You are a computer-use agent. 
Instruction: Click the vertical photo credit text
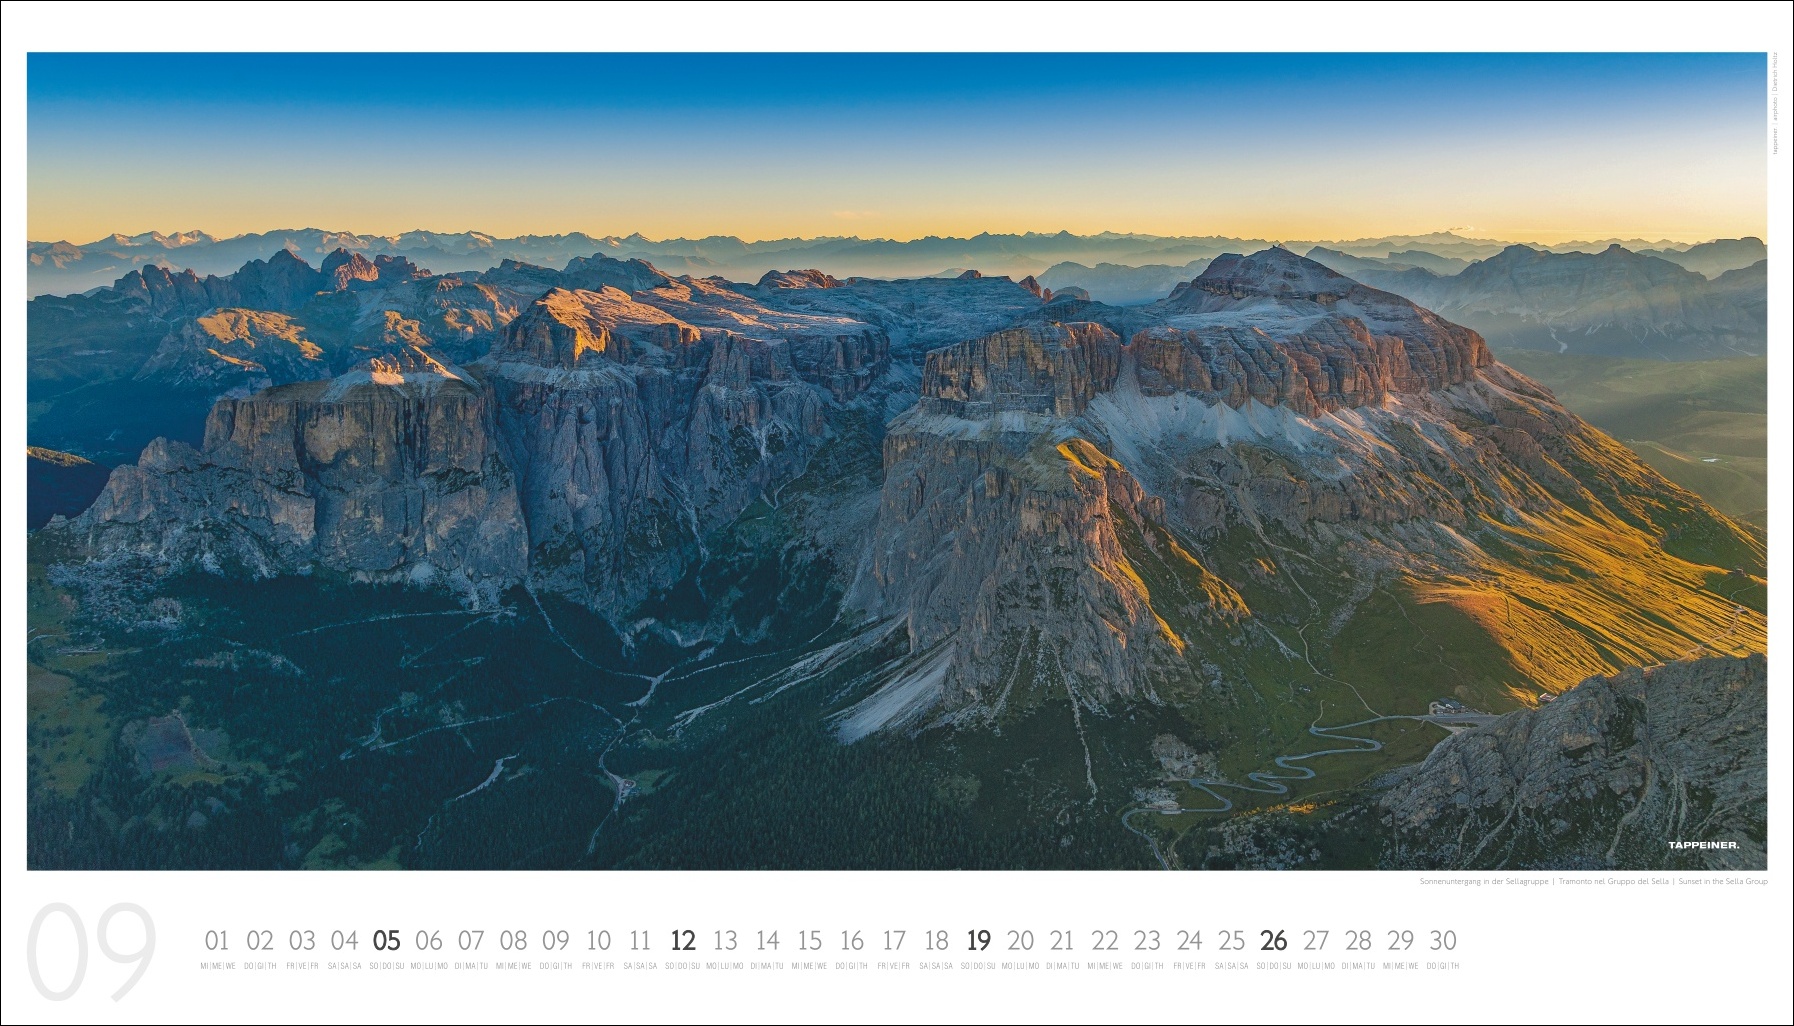pyautogui.click(x=1775, y=103)
